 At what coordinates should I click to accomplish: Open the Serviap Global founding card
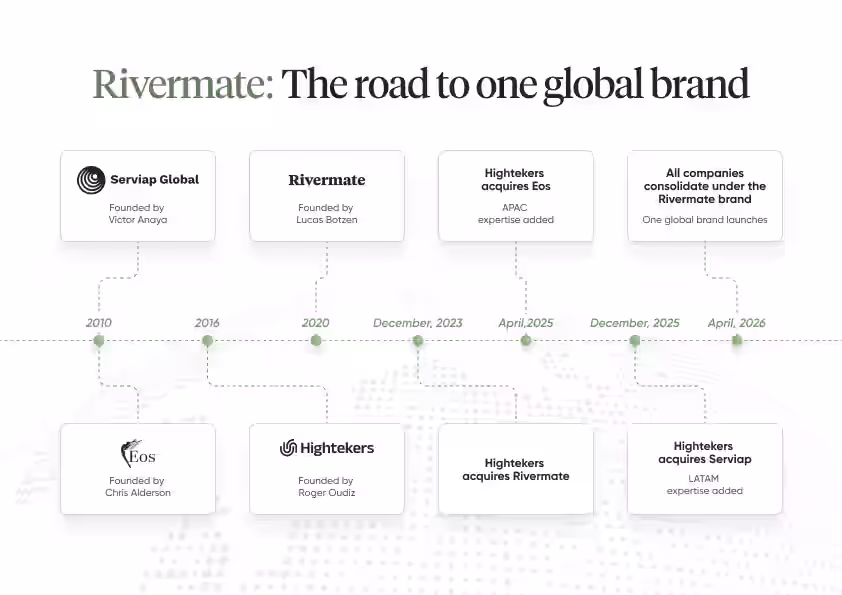click(x=137, y=195)
